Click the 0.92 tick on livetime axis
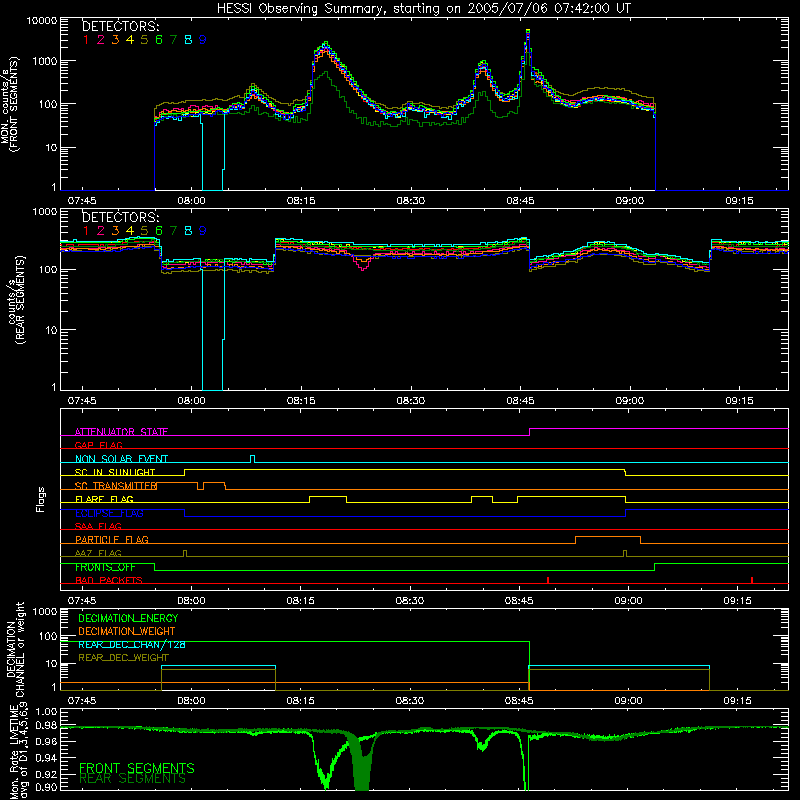 (x=46, y=772)
